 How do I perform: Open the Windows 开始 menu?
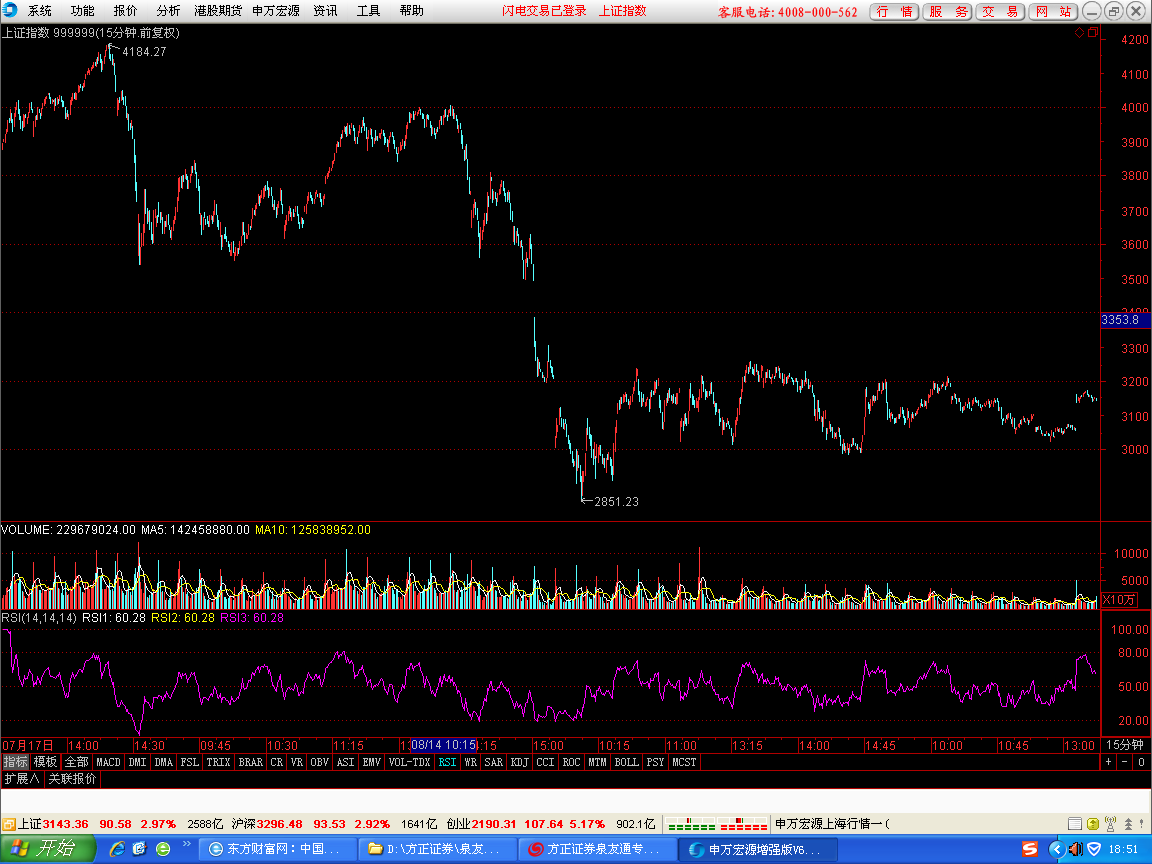click(48, 849)
